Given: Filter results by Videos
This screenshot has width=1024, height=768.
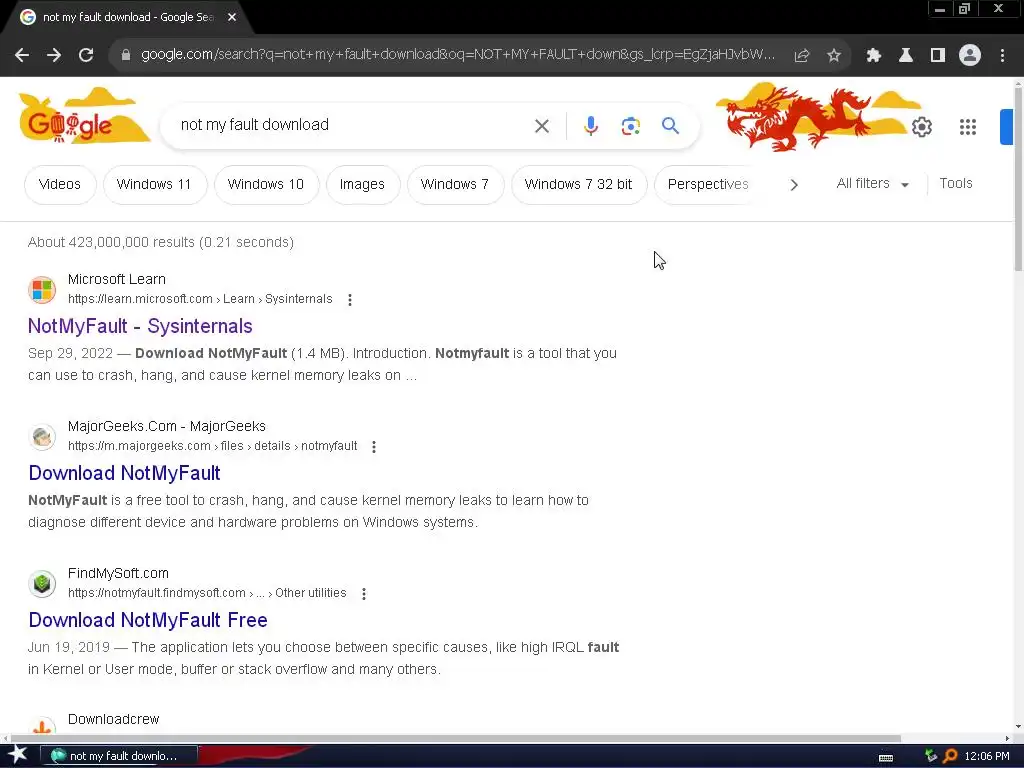Looking at the screenshot, I should point(59,185).
